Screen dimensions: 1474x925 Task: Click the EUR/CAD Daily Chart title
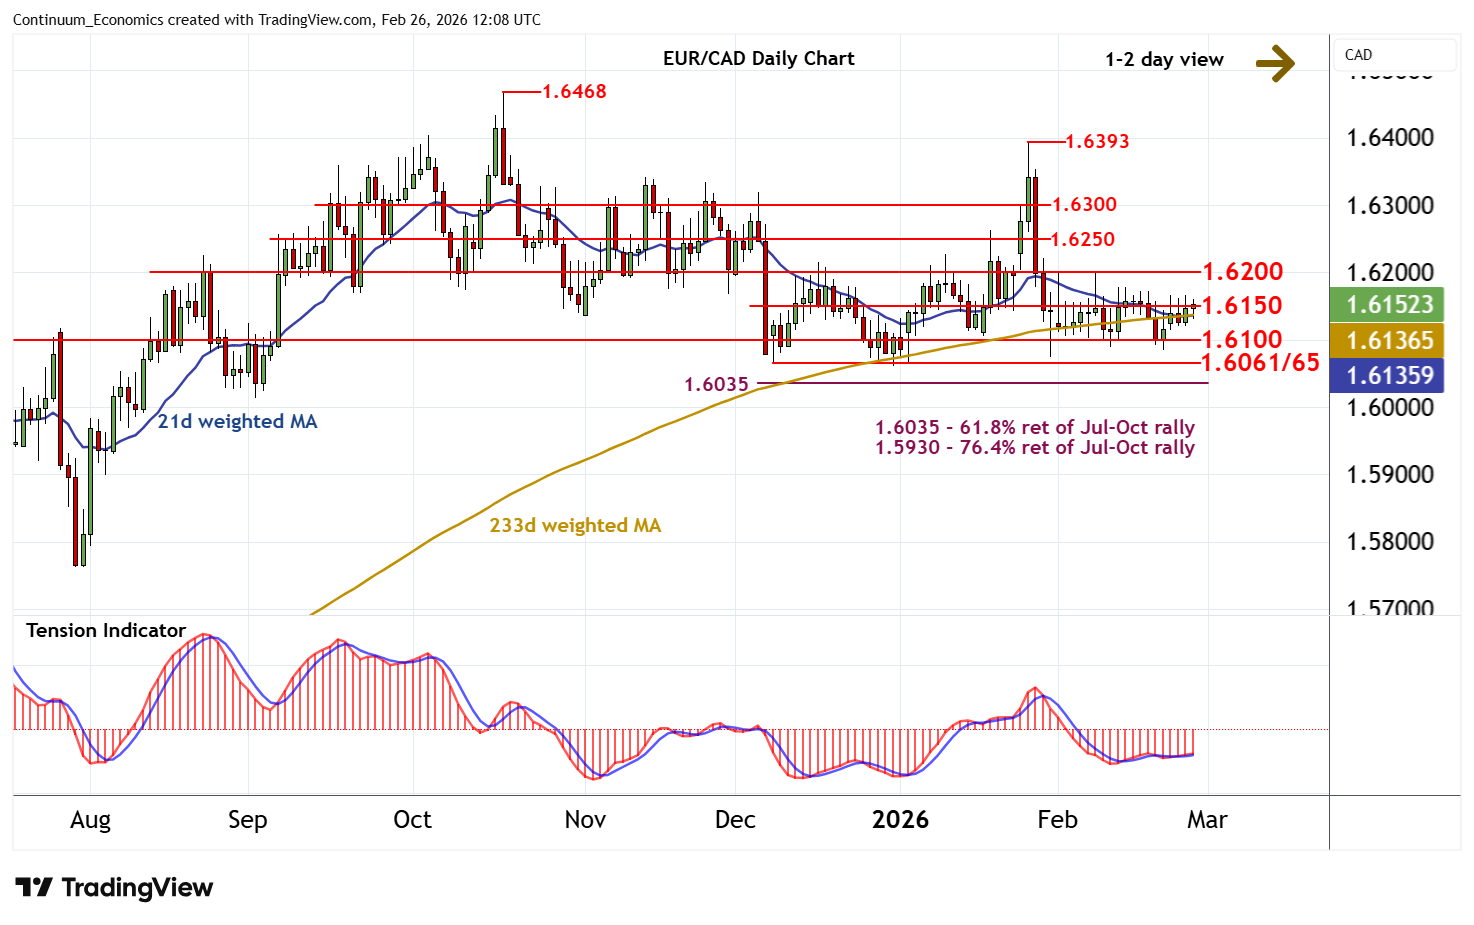(x=758, y=59)
